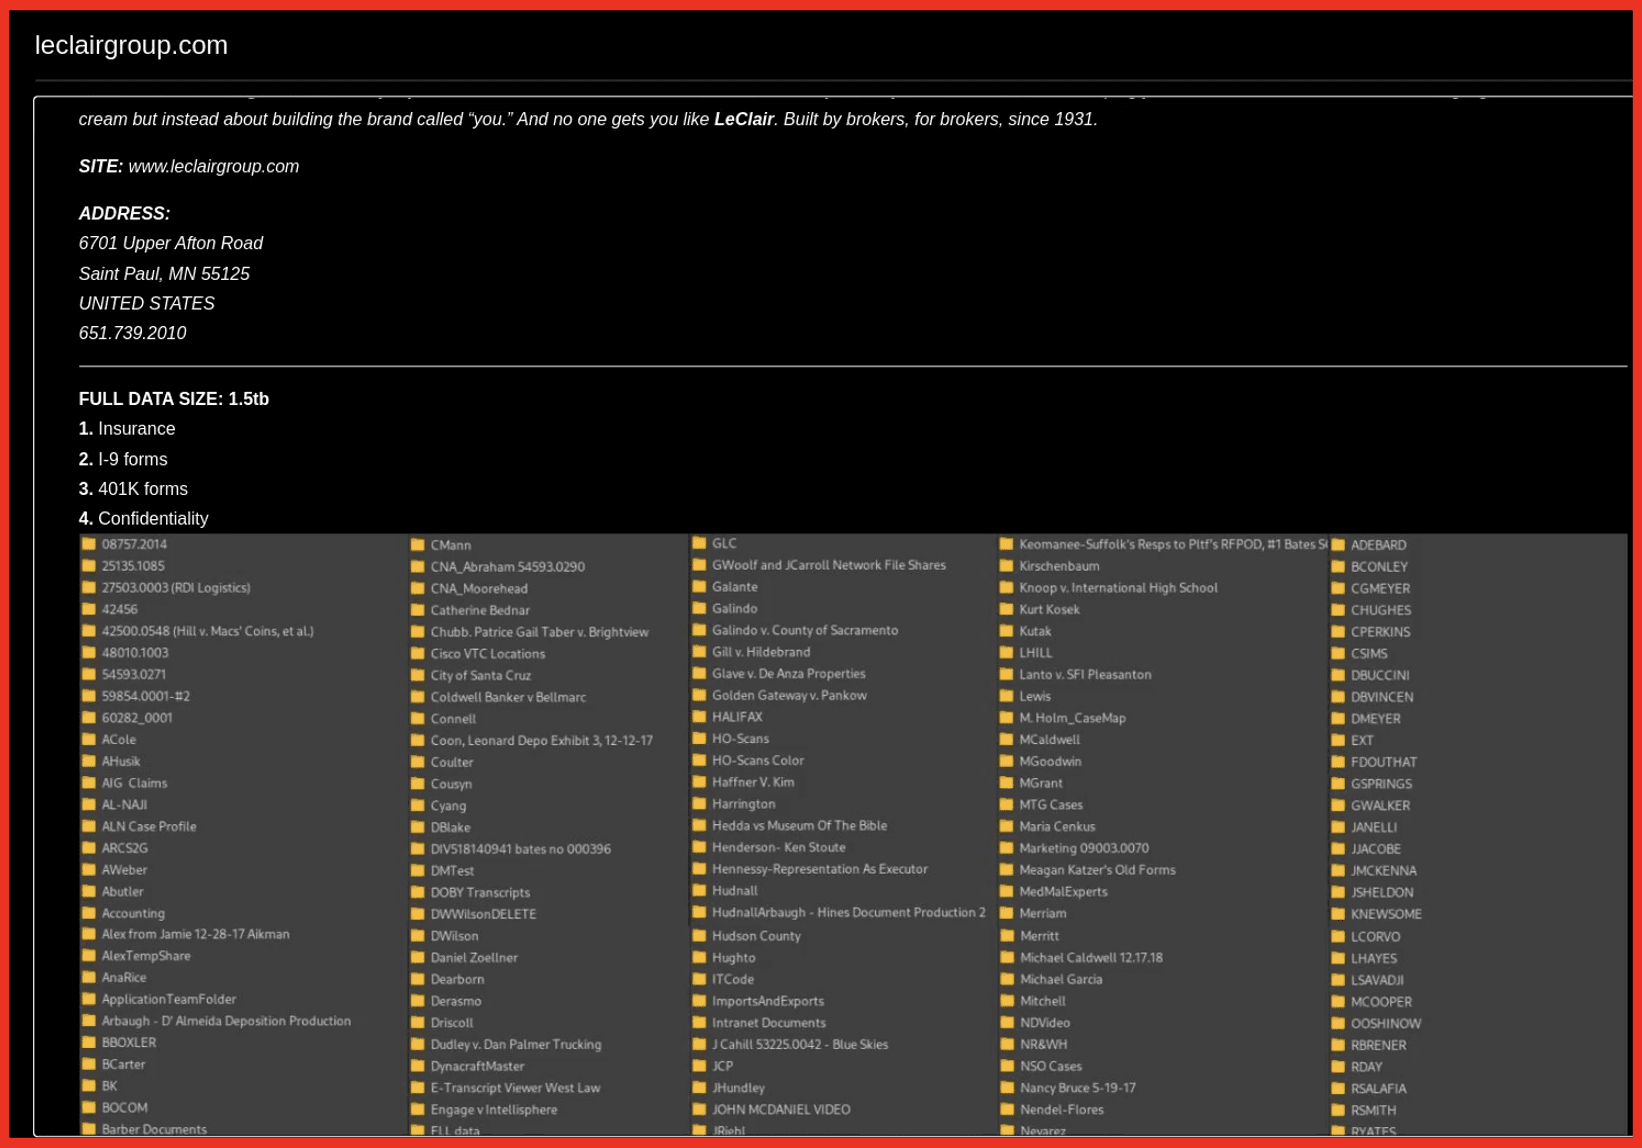Click the Coldwell Banker v Bellmarc folder name
Screen dimensions: 1642x1148
[508, 697]
